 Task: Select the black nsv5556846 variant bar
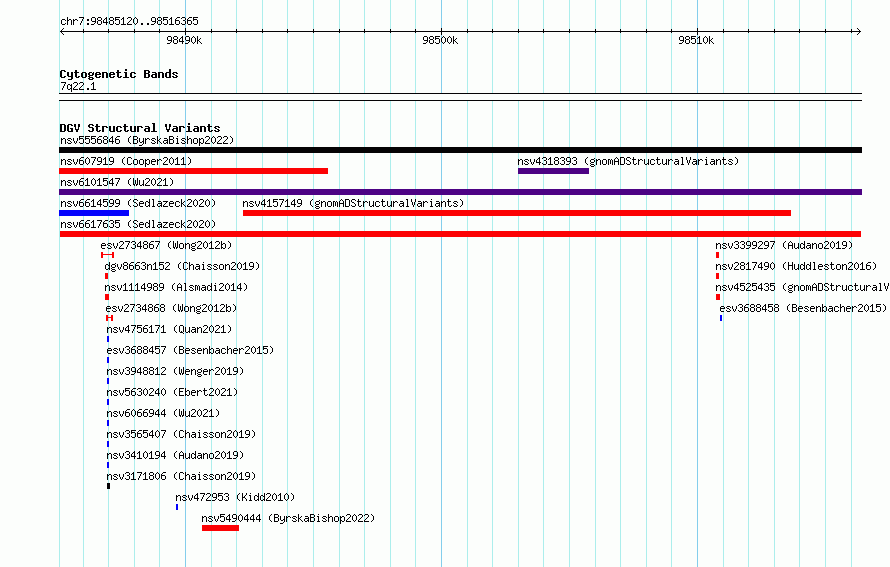460,150
